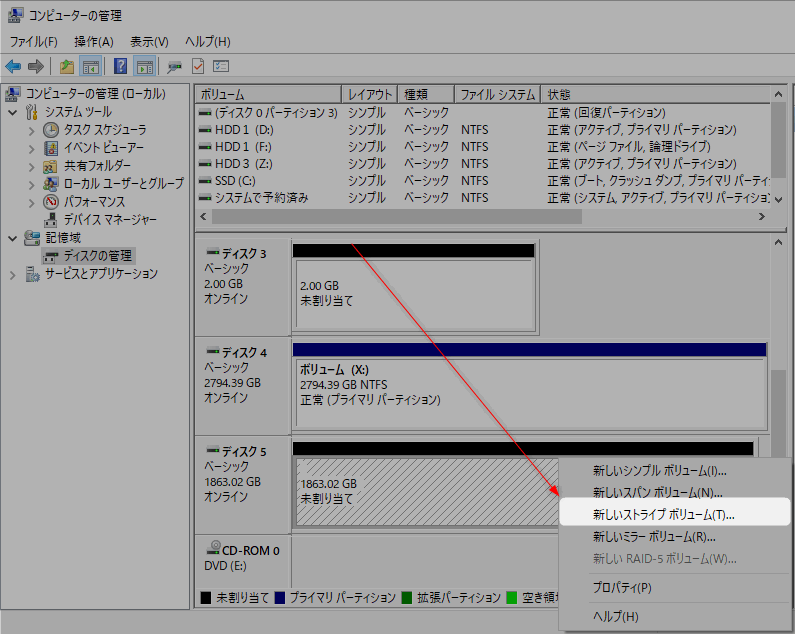
Task: Expand the Task Scheduler node
Action: tap(31, 131)
